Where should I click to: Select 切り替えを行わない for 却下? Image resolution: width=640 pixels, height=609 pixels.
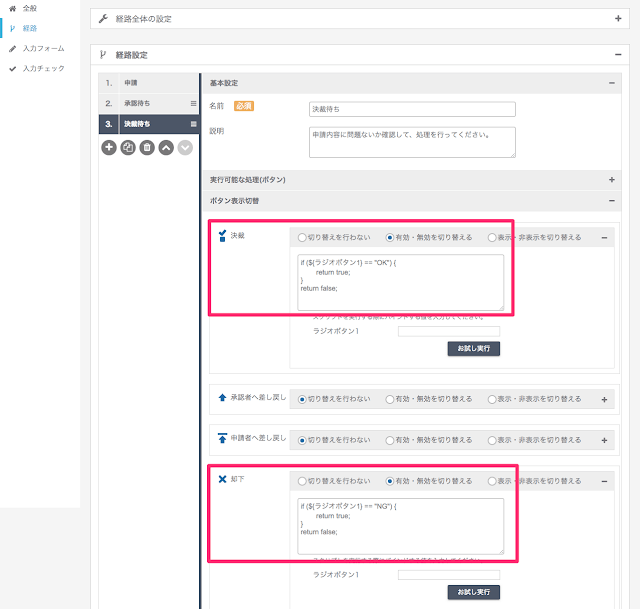pyautogui.click(x=302, y=481)
